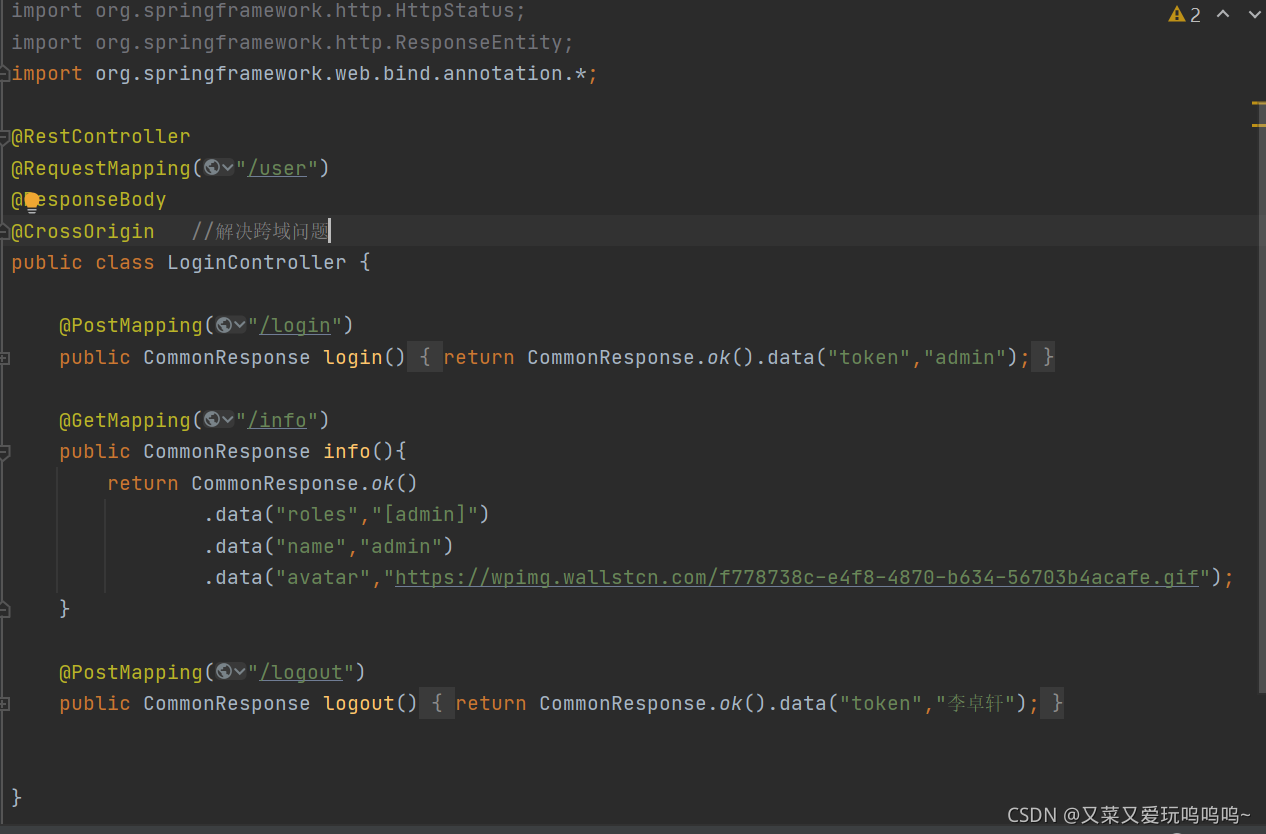Click the globe icon beside "/user" mapping

click(x=212, y=168)
